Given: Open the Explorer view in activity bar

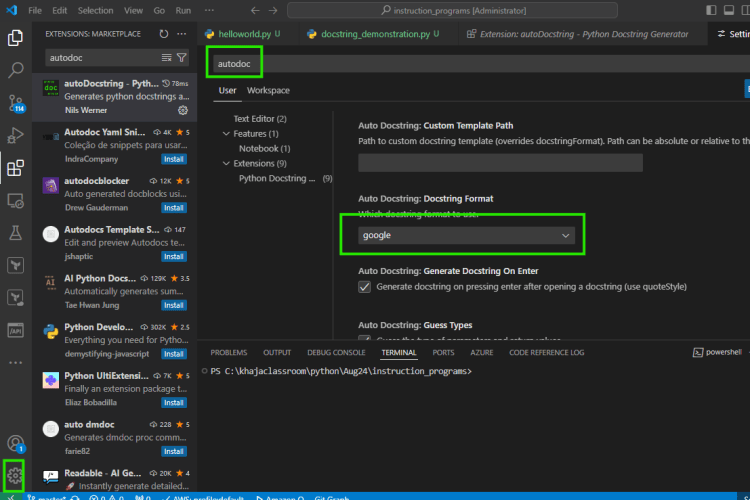Looking at the screenshot, I should 15,38.
